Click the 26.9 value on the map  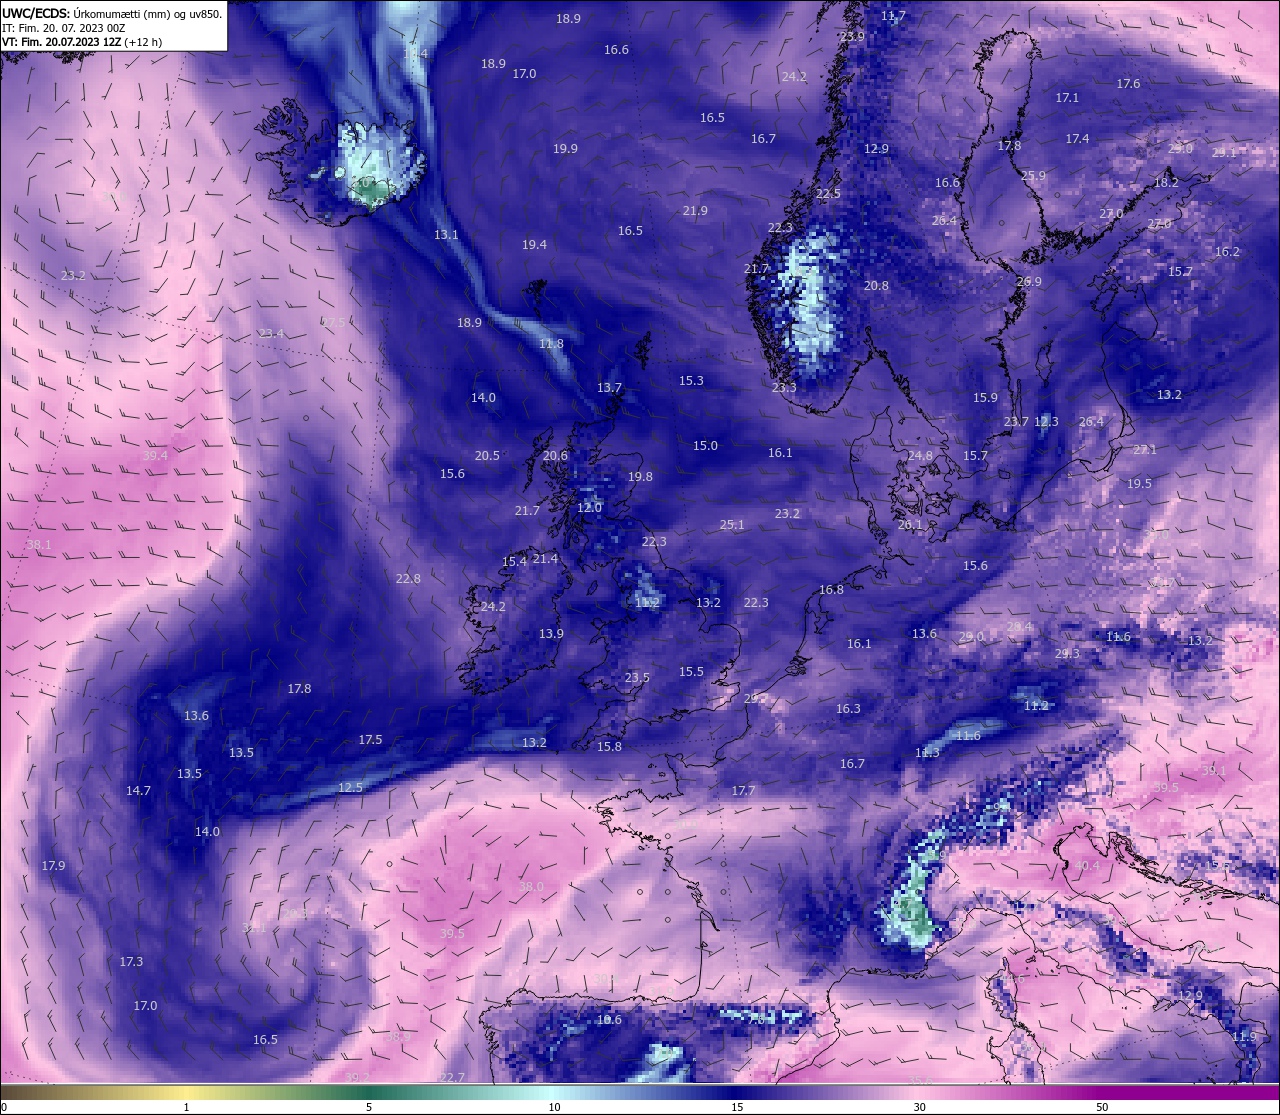[1029, 282]
